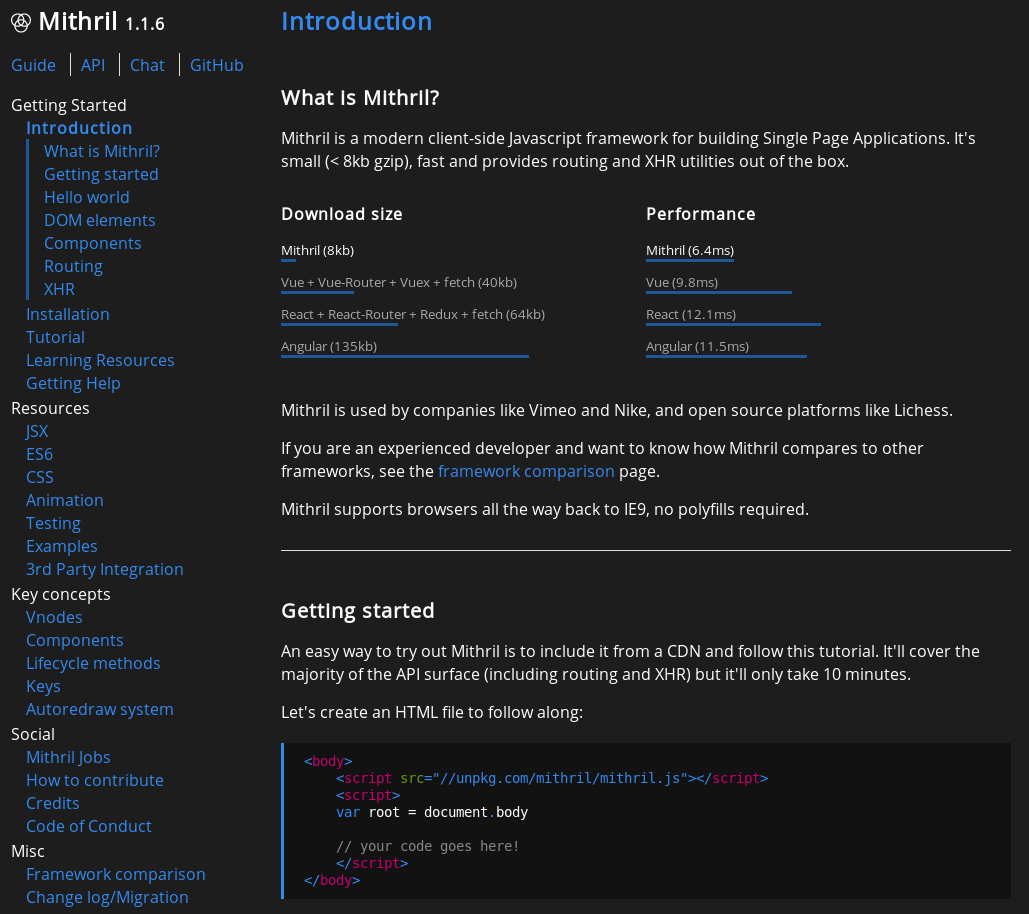Image resolution: width=1029 pixels, height=914 pixels.
Task: Click the Mithril logo icon
Action: click(21, 22)
